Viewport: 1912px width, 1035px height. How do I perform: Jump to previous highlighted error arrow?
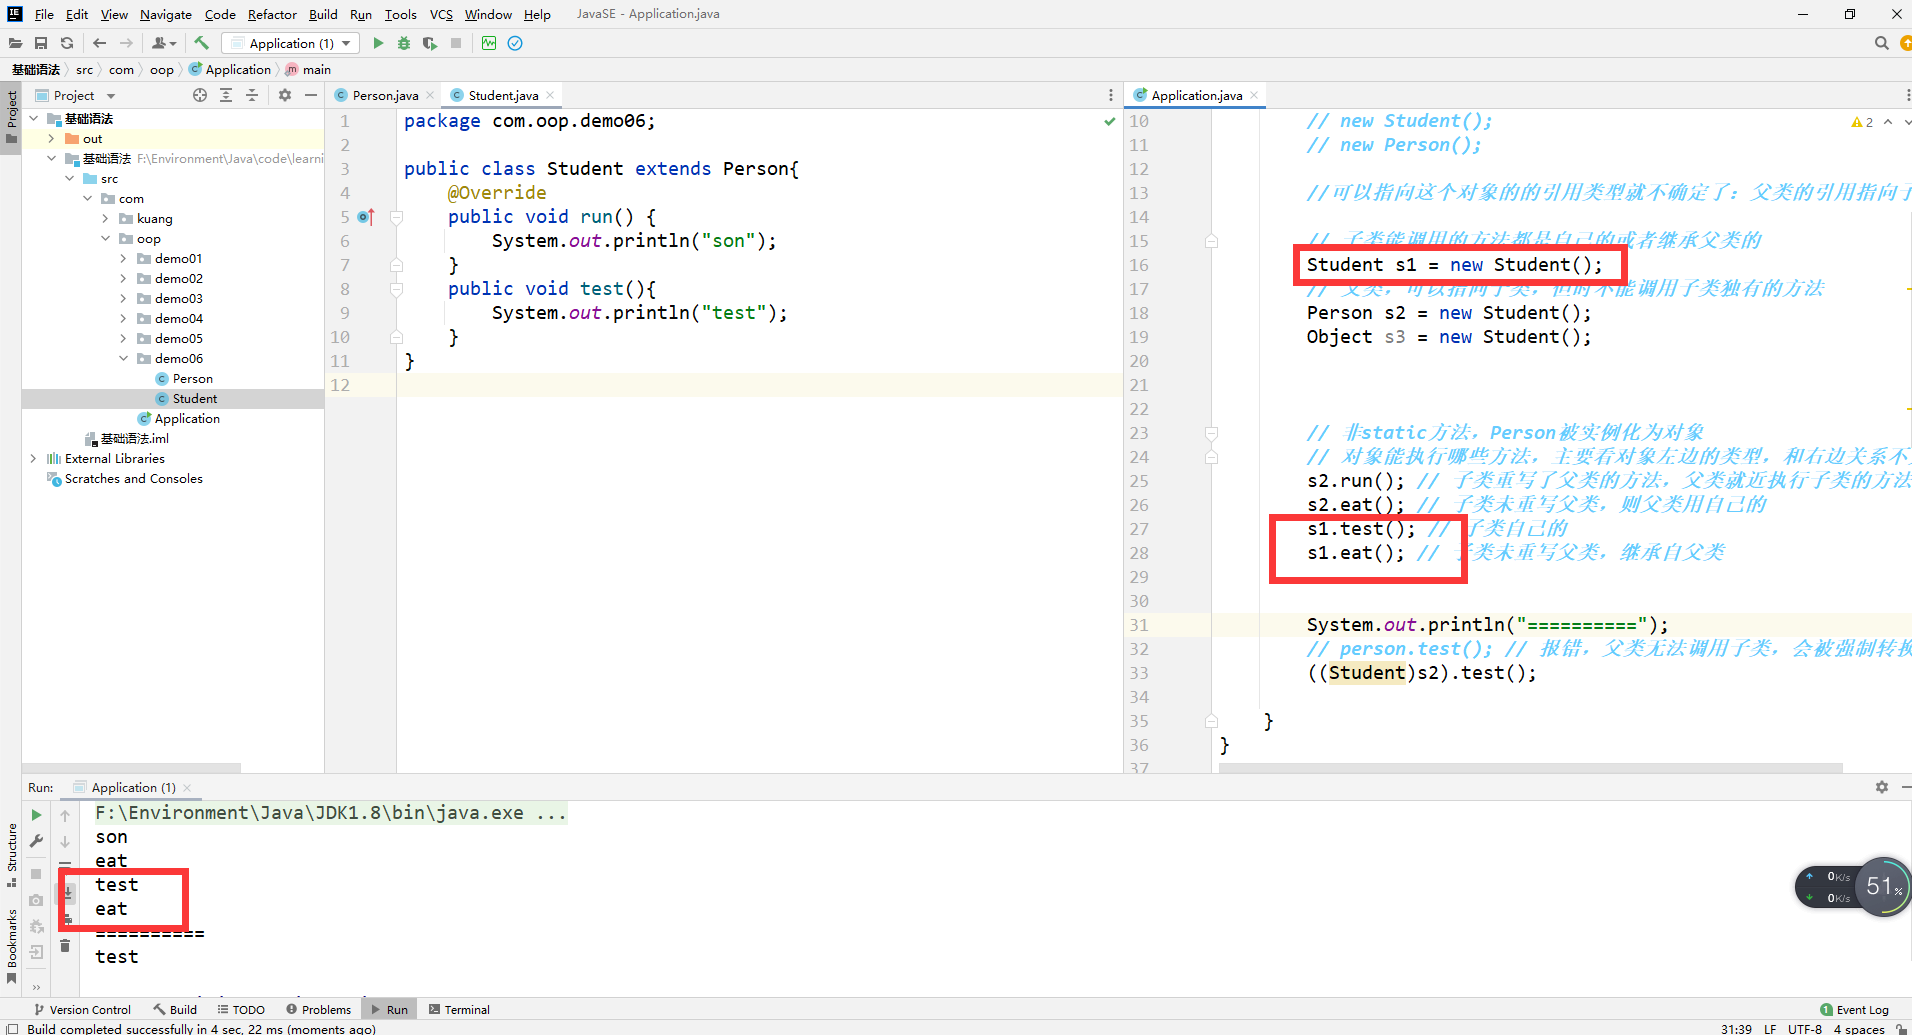[1888, 122]
